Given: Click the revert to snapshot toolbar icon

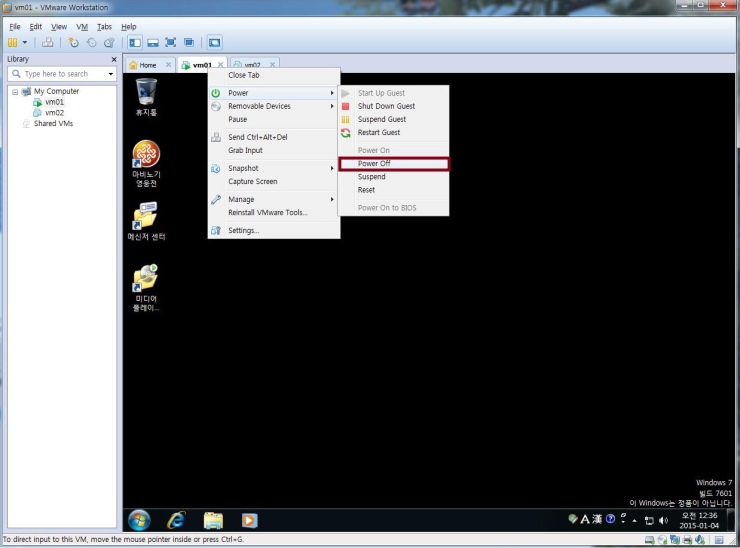Looking at the screenshot, I should 91,42.
